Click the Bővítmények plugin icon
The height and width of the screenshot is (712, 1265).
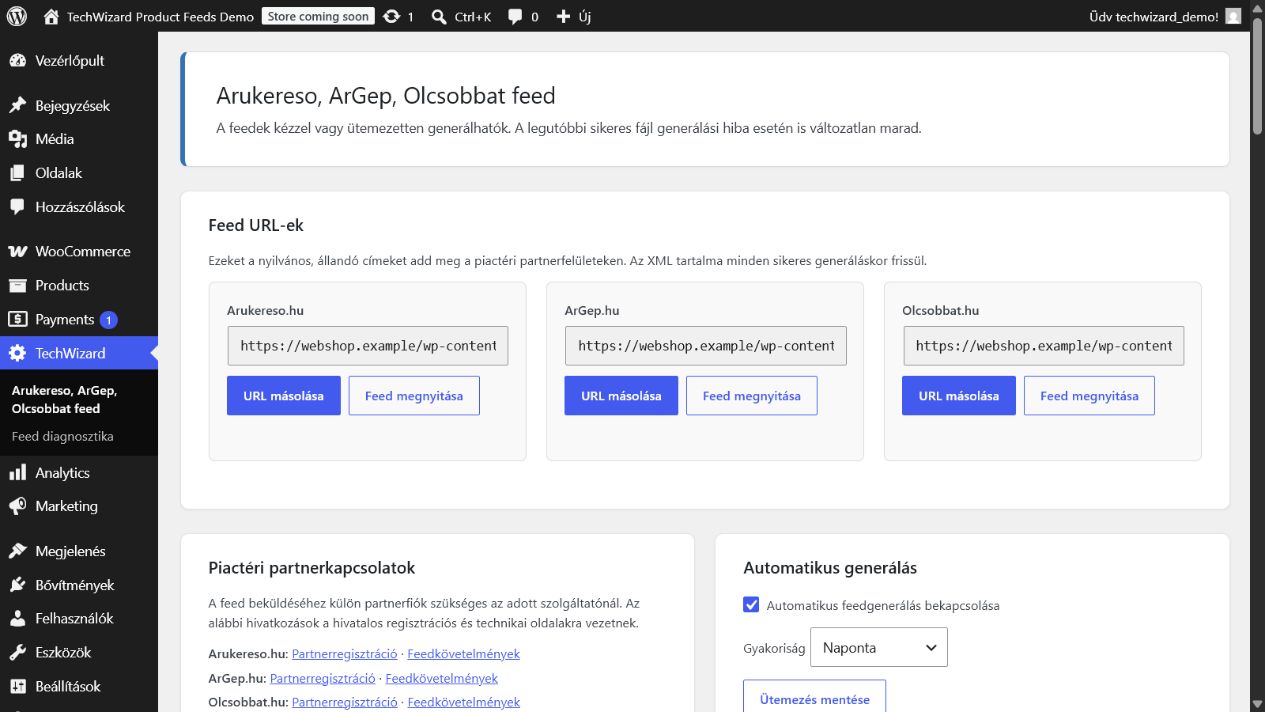click(x=17, y=585)
